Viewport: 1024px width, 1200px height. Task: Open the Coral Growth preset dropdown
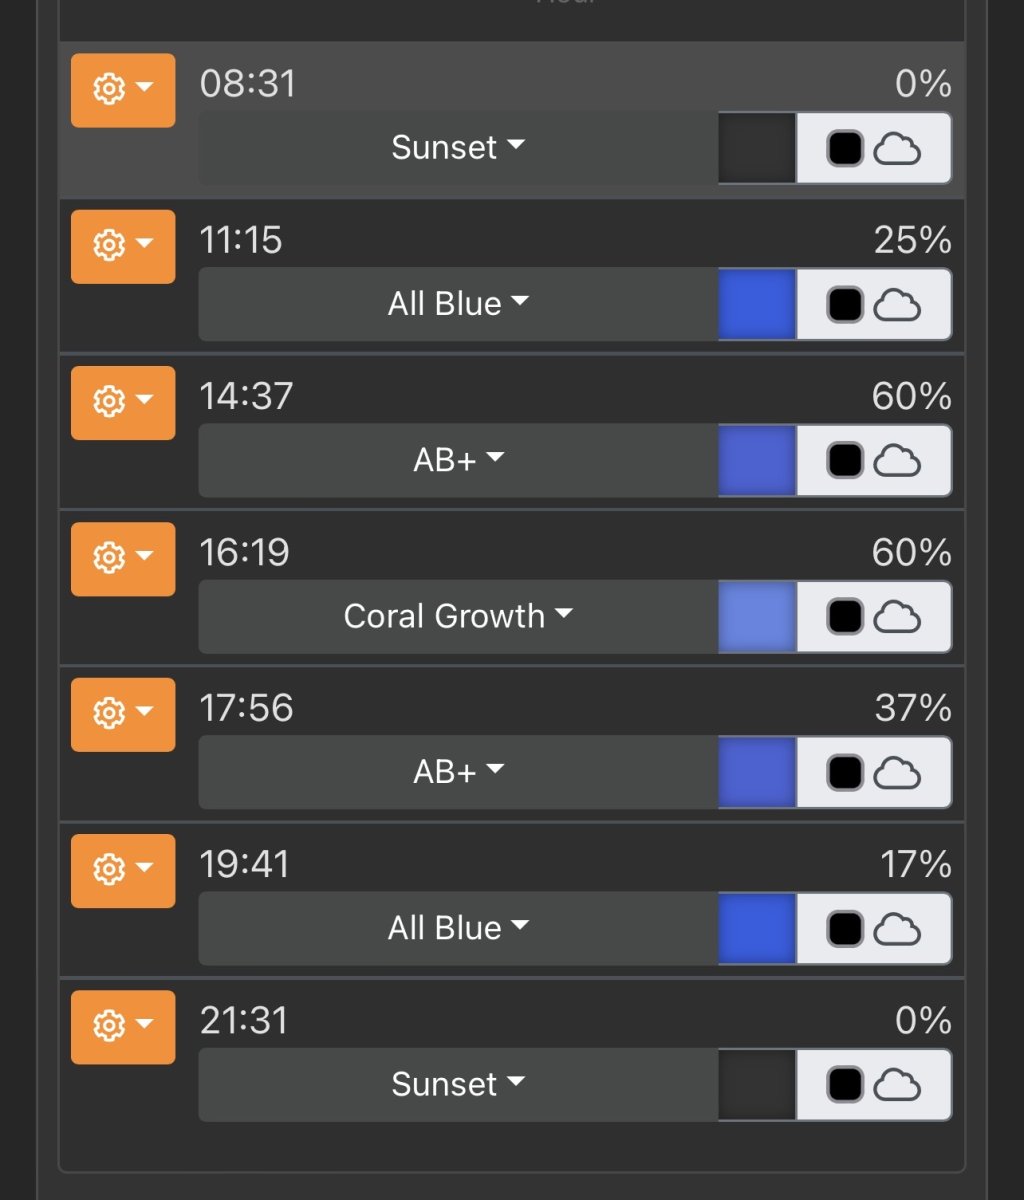point(458,616)
